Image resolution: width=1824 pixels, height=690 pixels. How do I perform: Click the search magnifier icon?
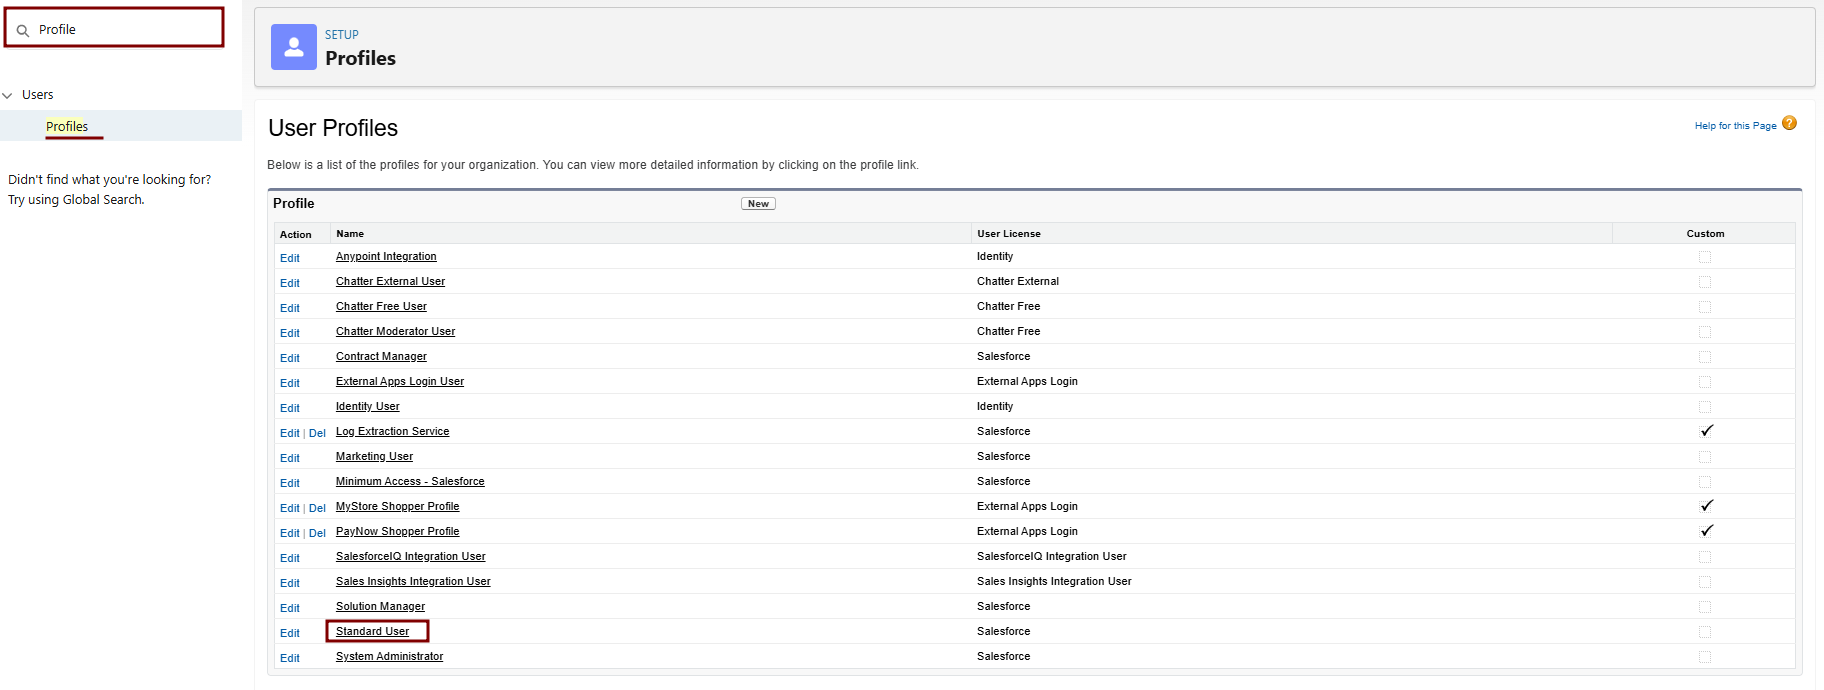click(23, 30)
